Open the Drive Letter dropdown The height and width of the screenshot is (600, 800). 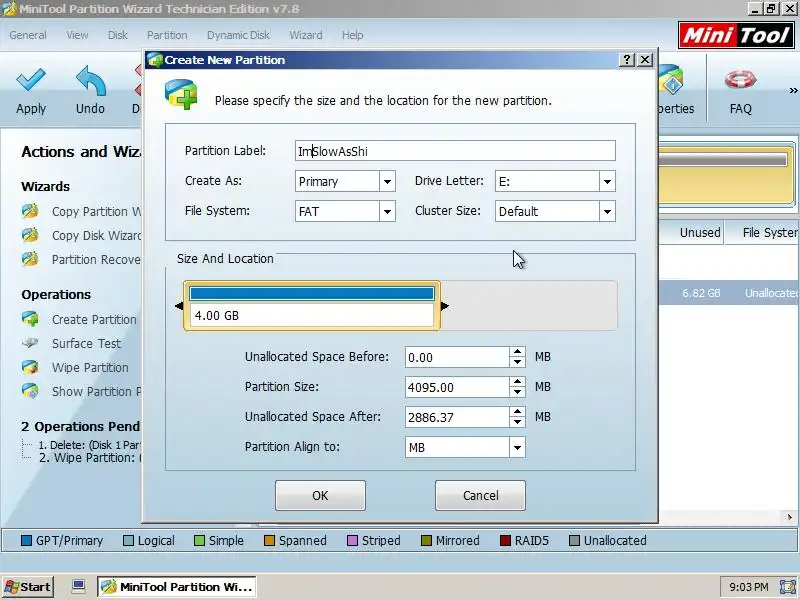click(x=607, y=181)
